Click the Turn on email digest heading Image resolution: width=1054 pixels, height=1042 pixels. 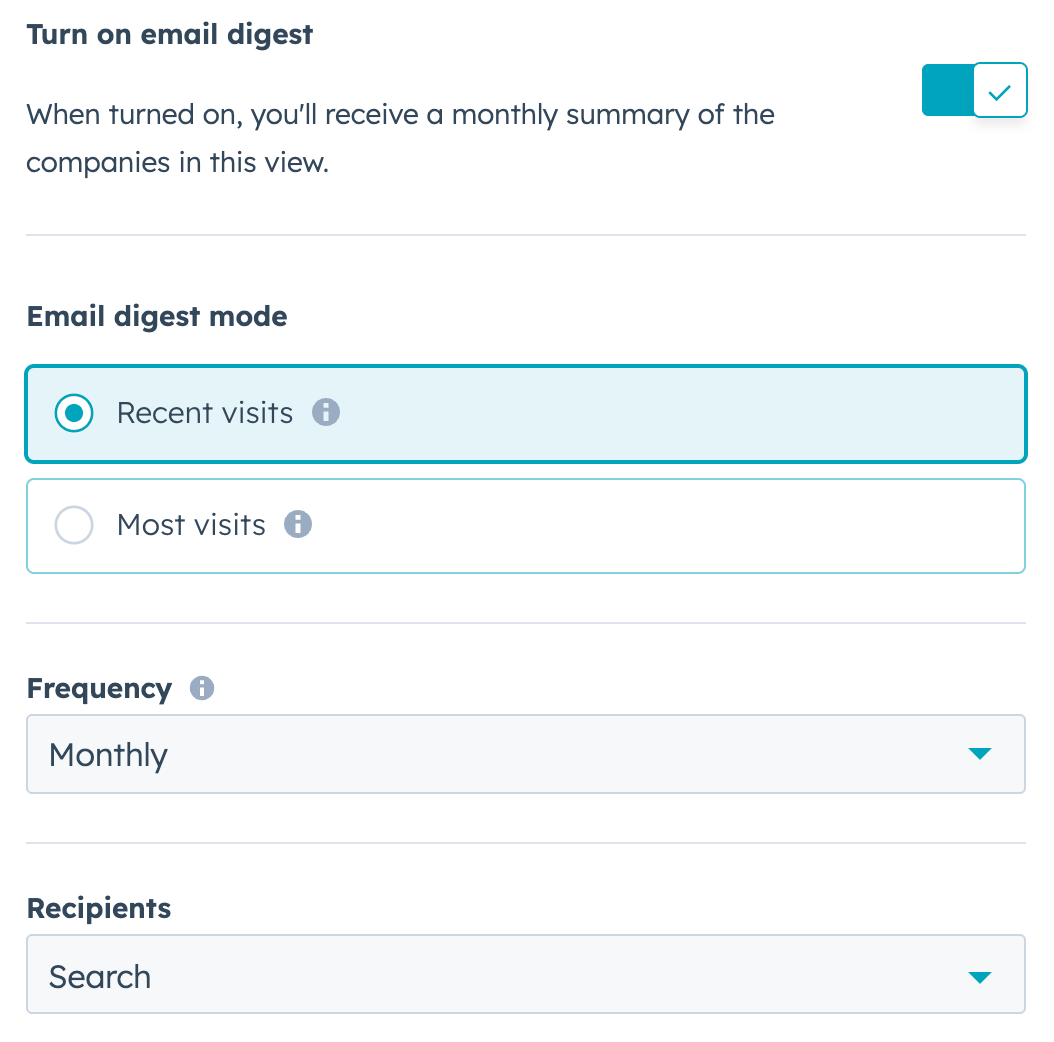click(x=168, y=34)
